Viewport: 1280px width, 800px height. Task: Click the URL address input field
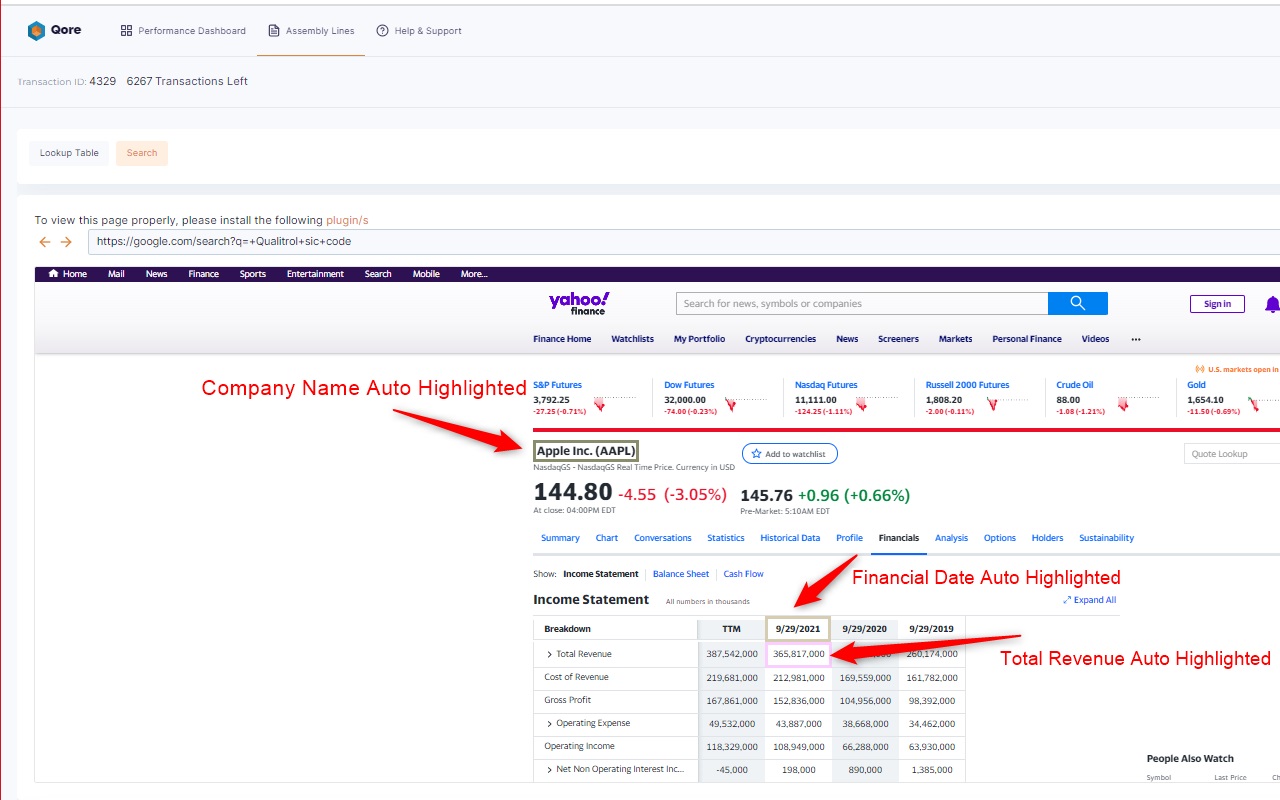click(x=680, y=242)
